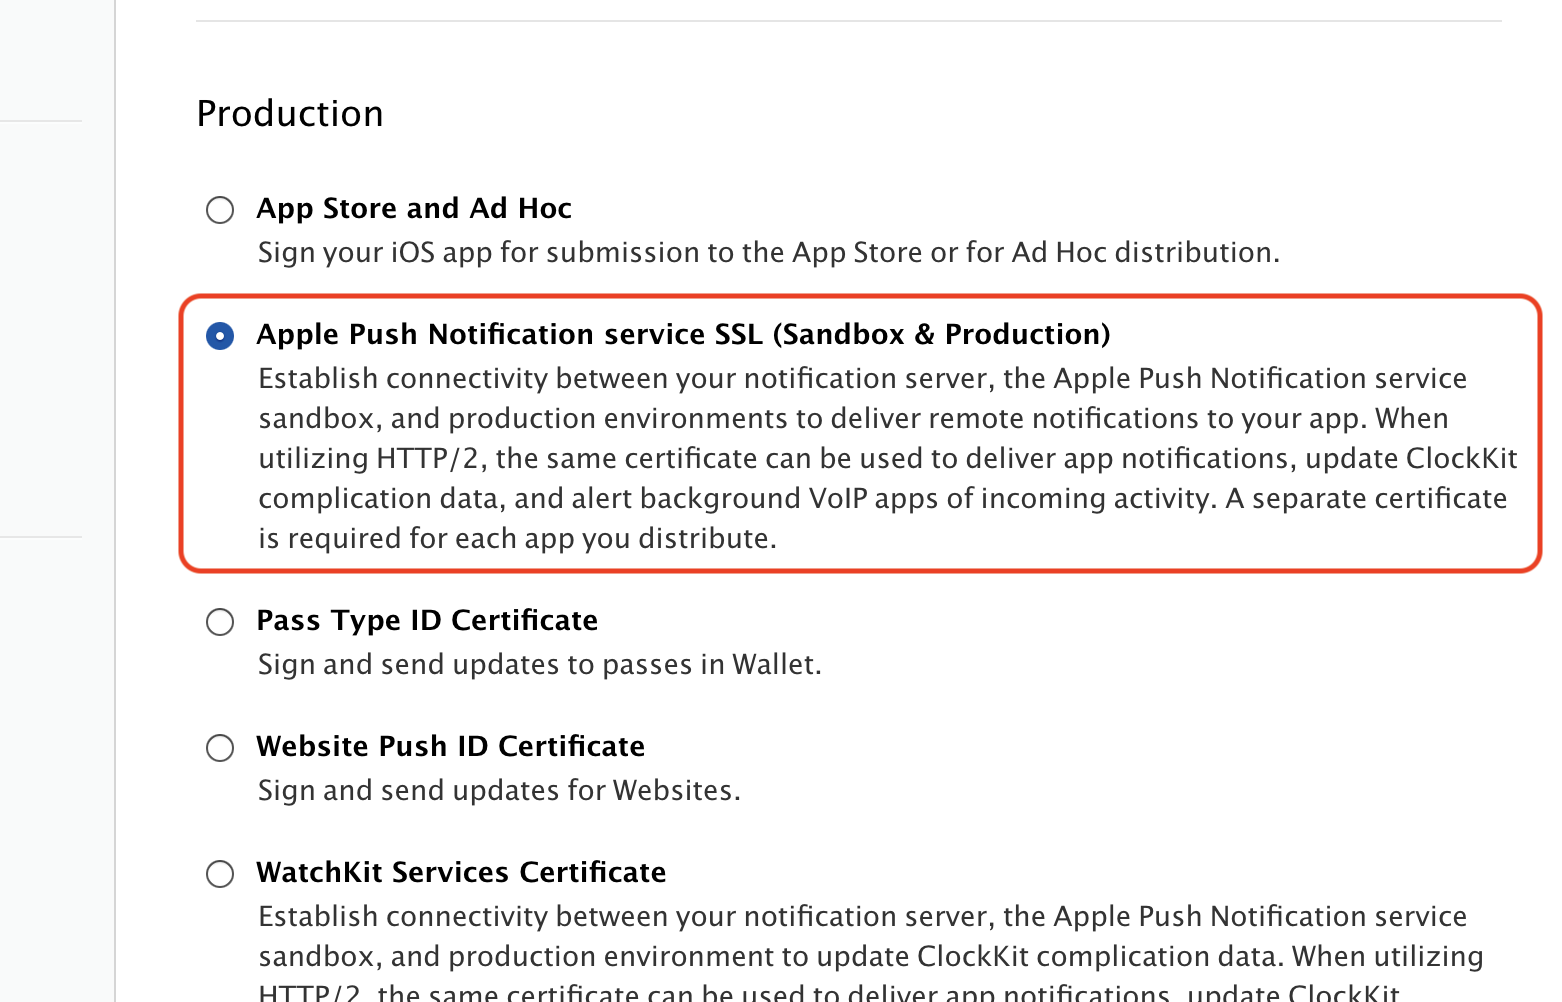Click the Apple Push Notification service SSL radio button

coord(219,336)
